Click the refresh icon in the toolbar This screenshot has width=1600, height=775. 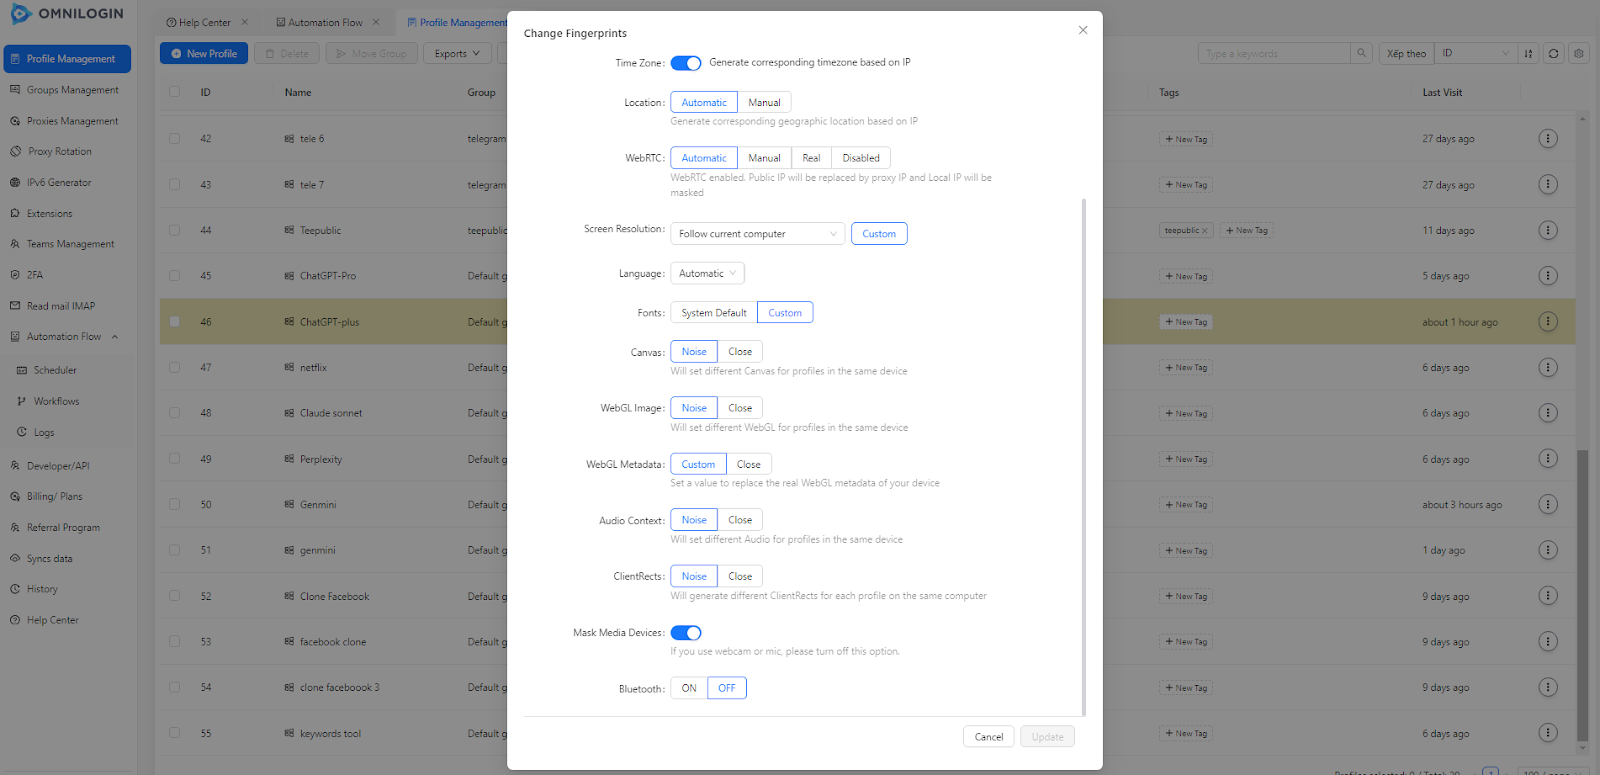tap(1553, 54)
